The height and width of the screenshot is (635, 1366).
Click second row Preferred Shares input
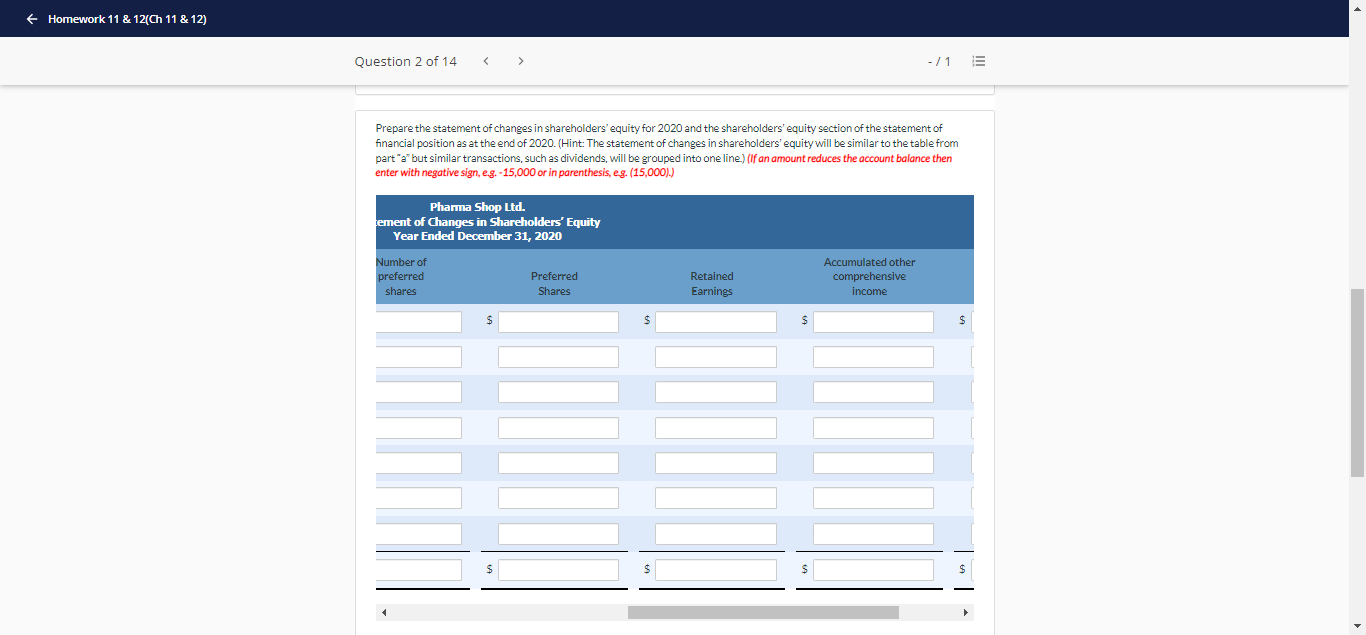(x=558, y=357)
